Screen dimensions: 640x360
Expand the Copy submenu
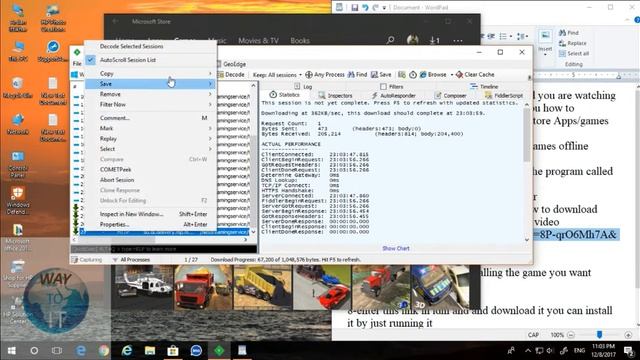pyautogui.click(x=150, y=73)
